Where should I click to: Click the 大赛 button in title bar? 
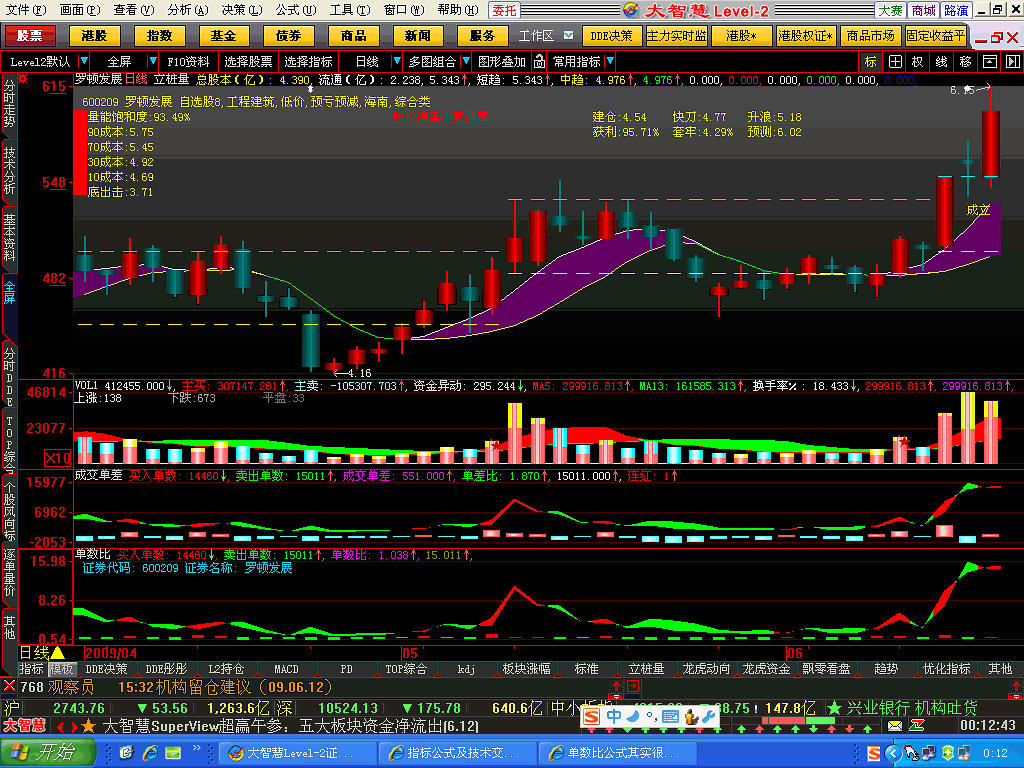pyautogui.click(x=890, y=10)
